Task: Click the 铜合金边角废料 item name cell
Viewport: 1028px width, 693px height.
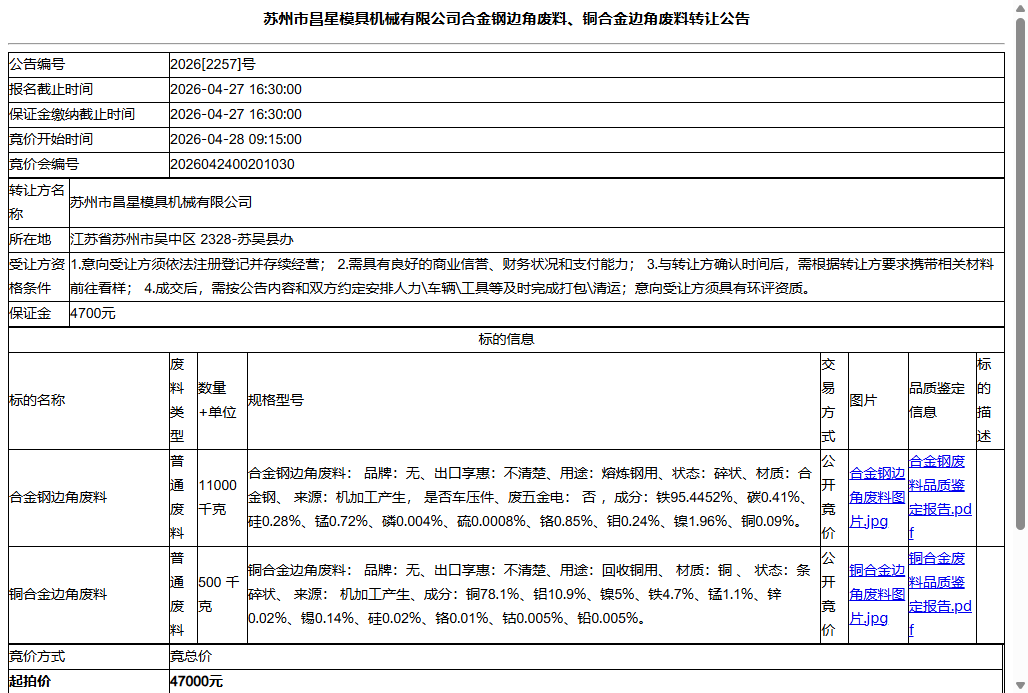Action: pos(89,595)
